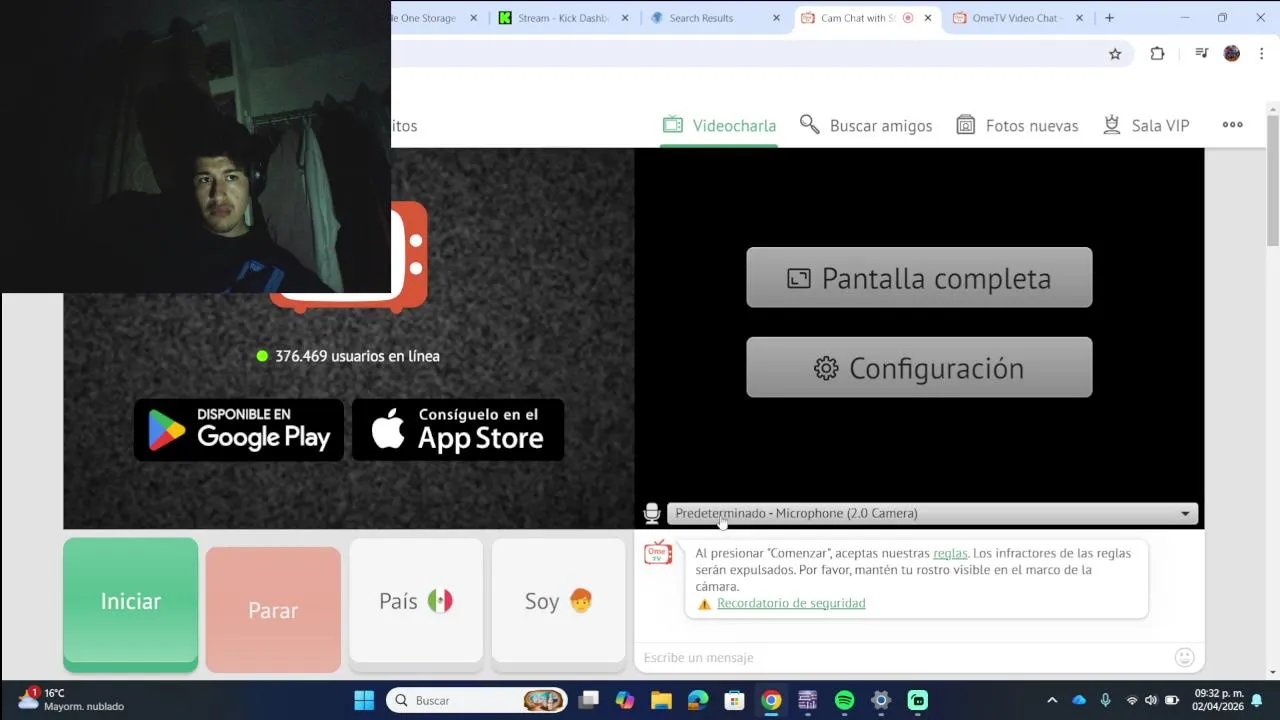
Task: Open the País country selector
Action: click(416, 601)
